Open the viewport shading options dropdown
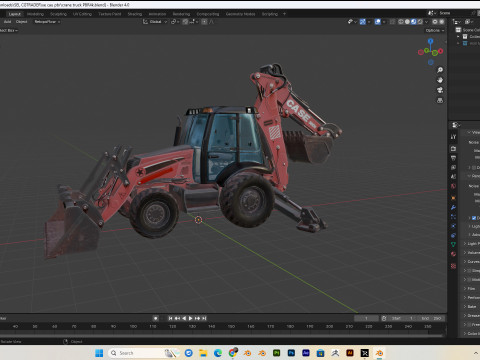This screenshot has width=480, height=360. [x=426, y=22]
